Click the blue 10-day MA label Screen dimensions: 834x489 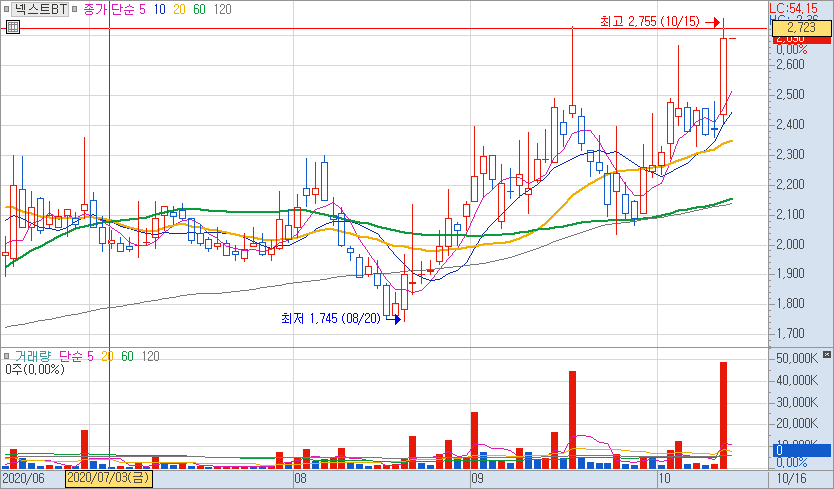[x=159, y=10]
